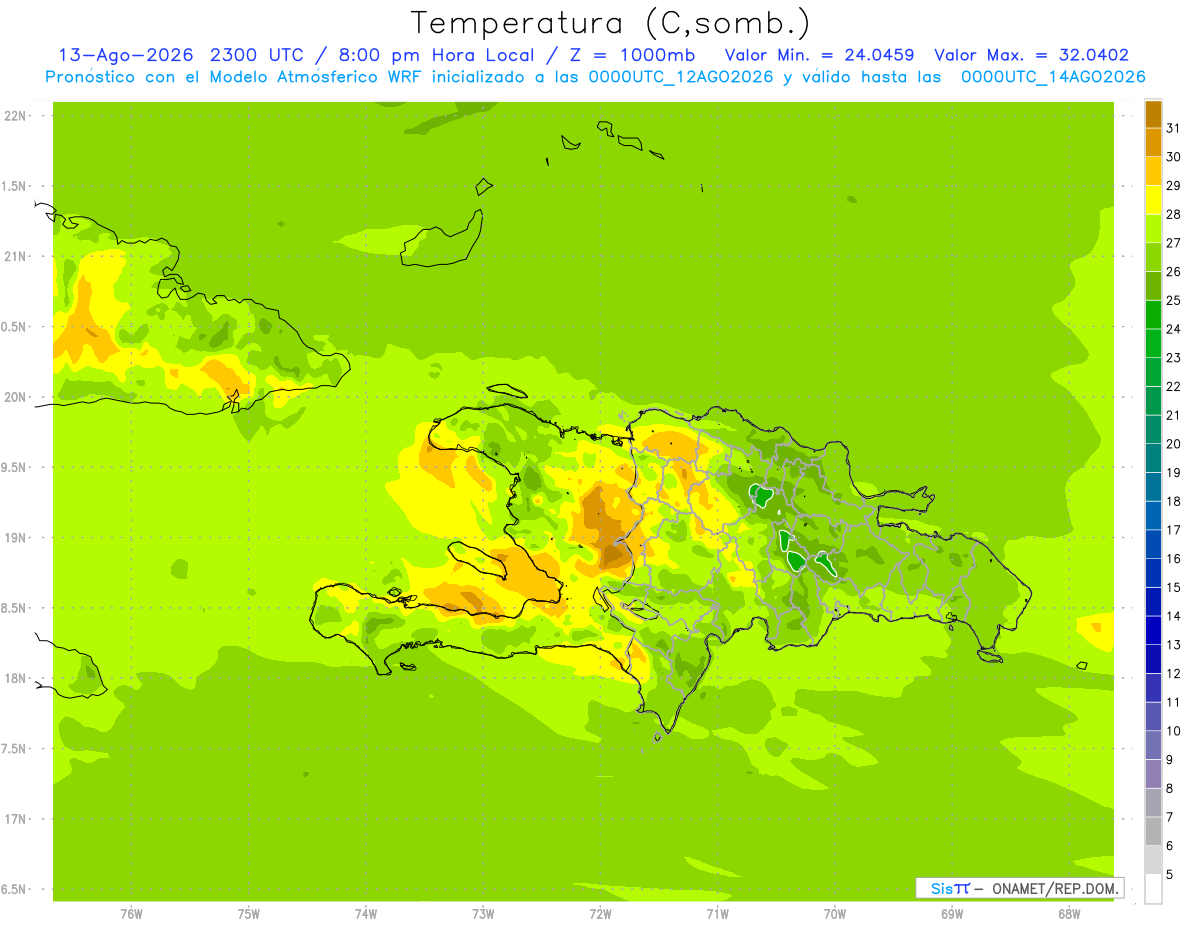Click the color bar label "5"
1200x927 pixels.
(x=1169, y=875)
